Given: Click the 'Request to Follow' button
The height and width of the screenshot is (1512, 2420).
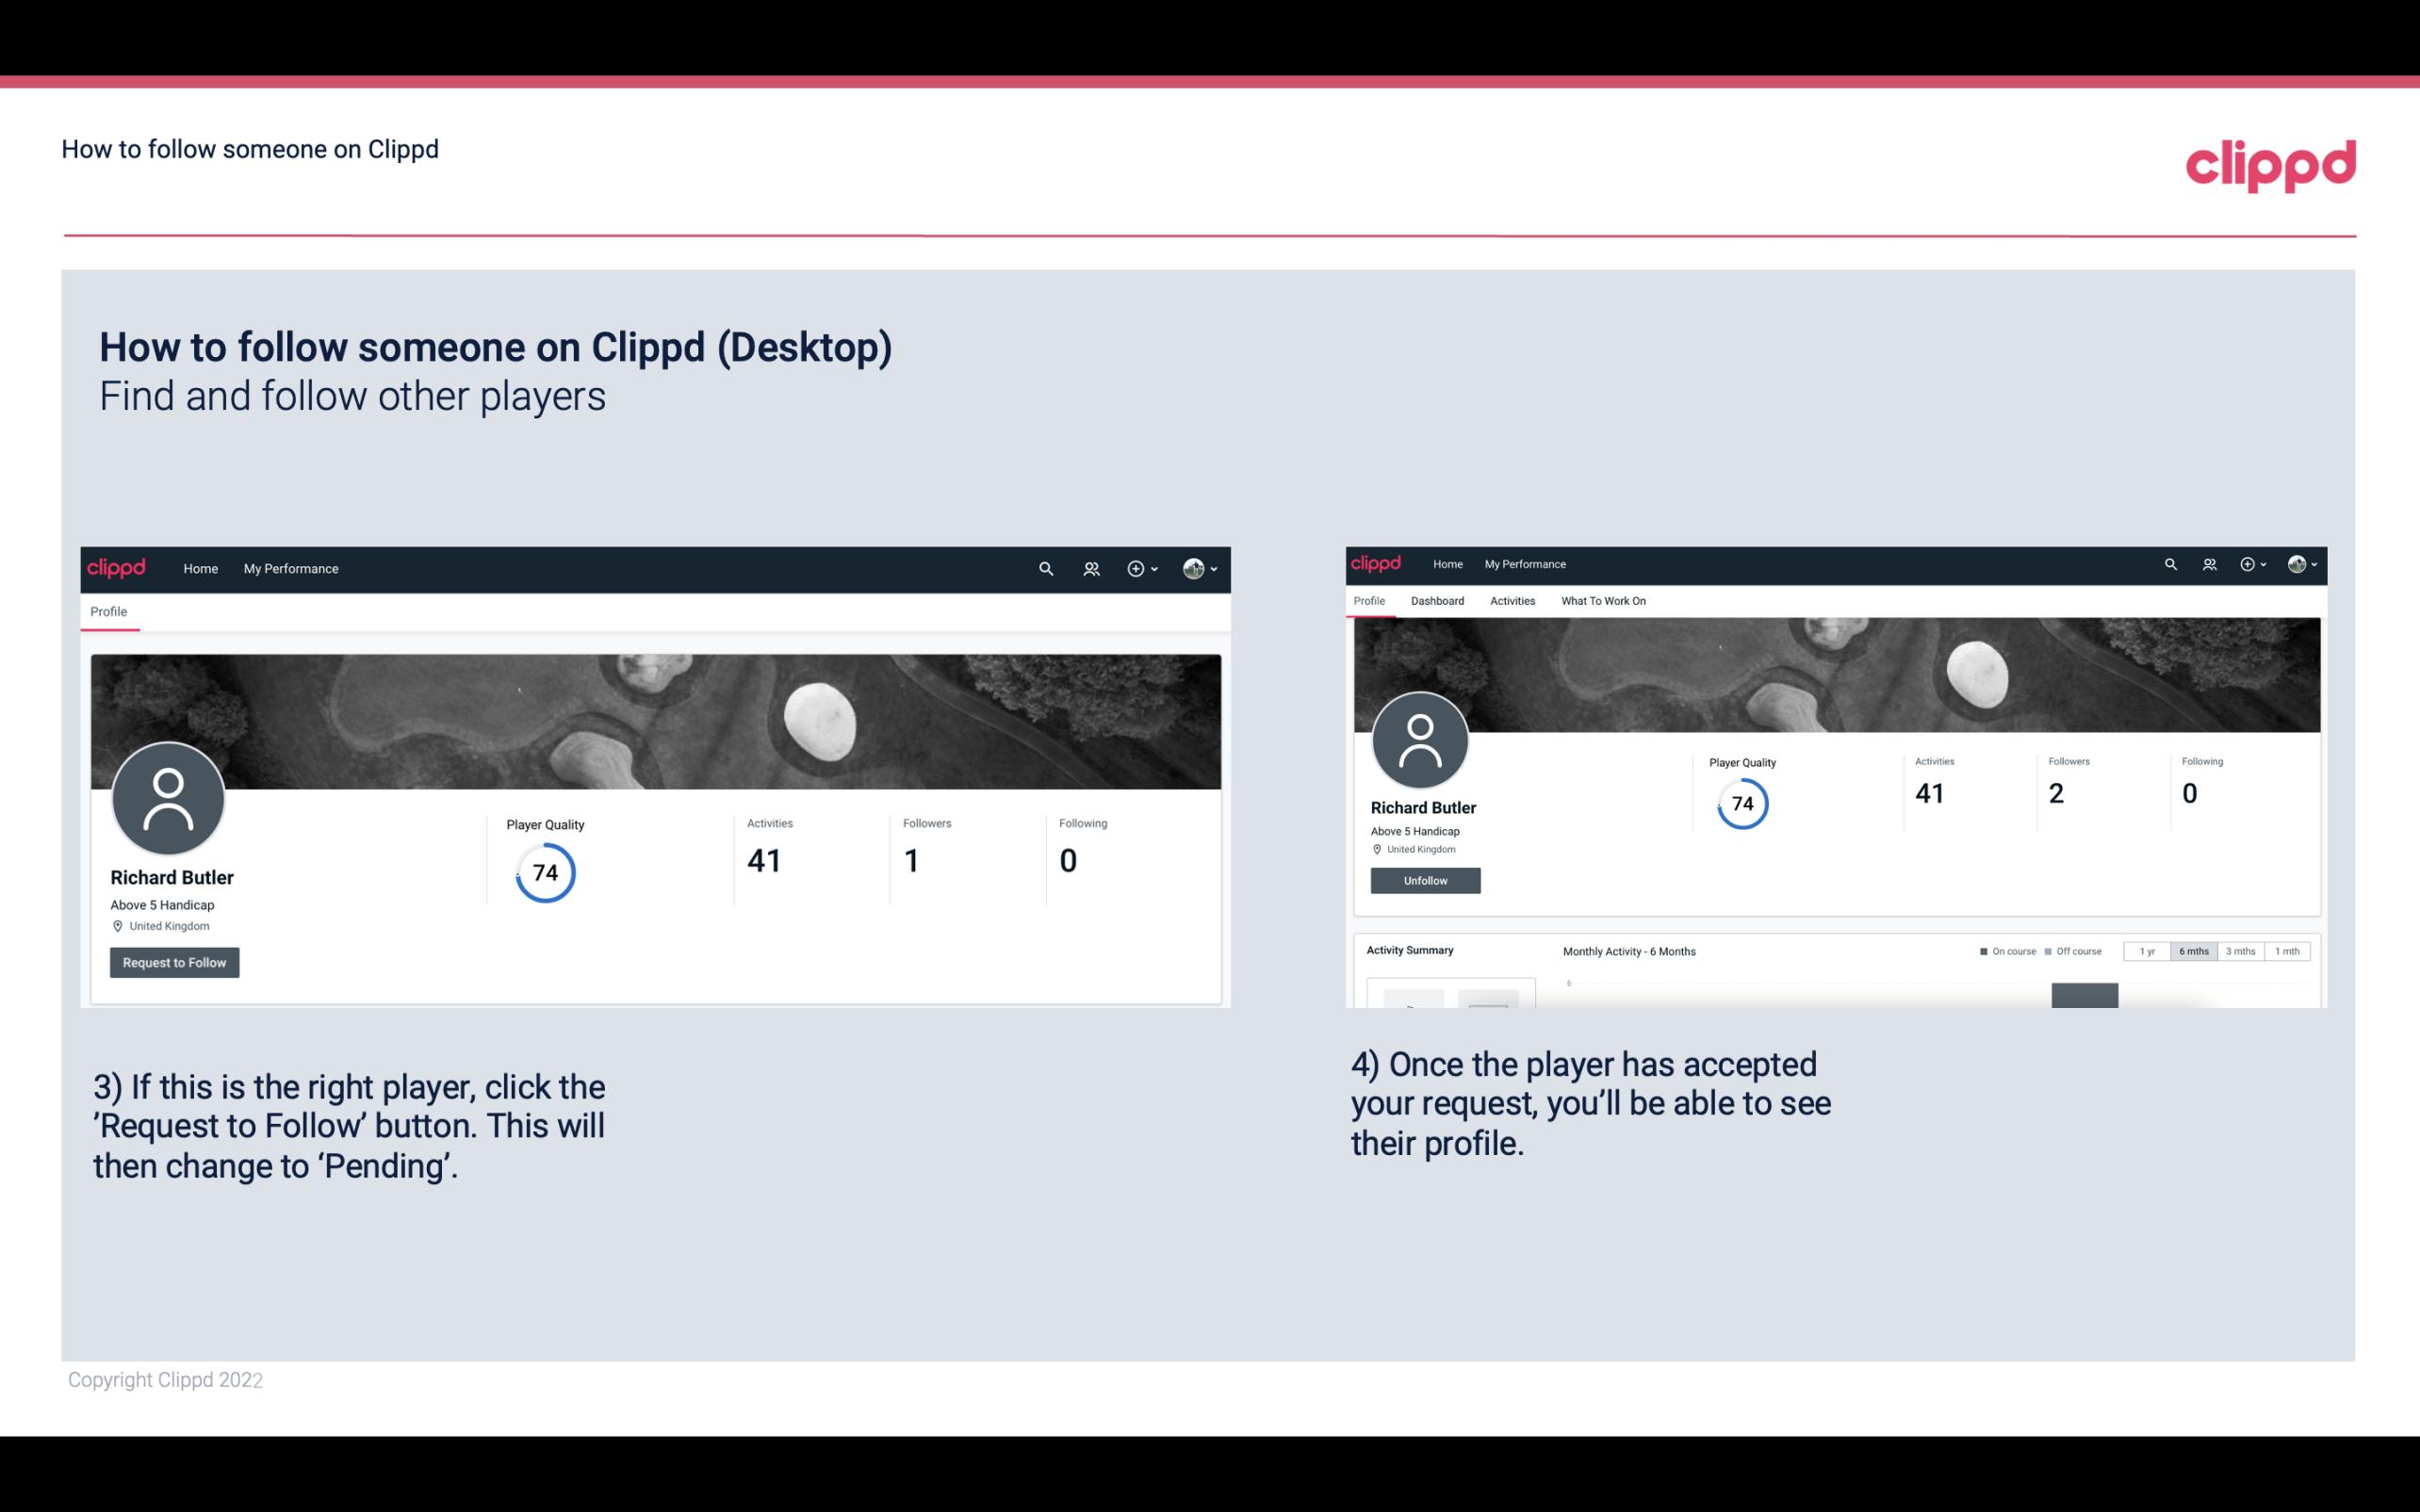Looking at the screenshot, I should click(174, 962).
